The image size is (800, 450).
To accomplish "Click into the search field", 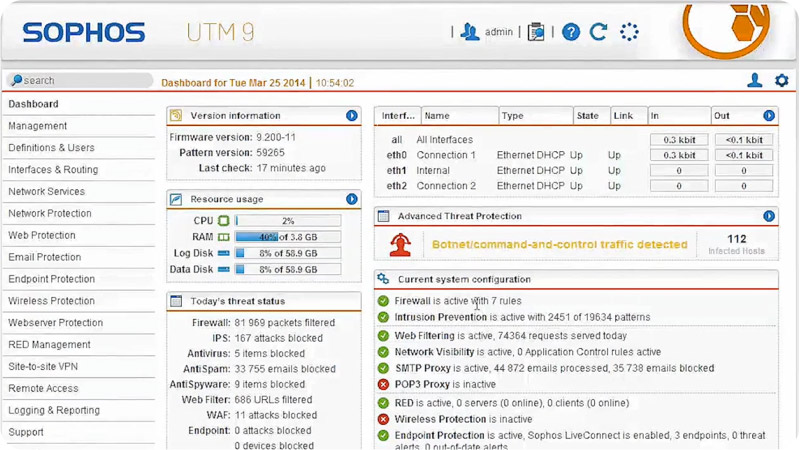I will (x=80, y=80).
